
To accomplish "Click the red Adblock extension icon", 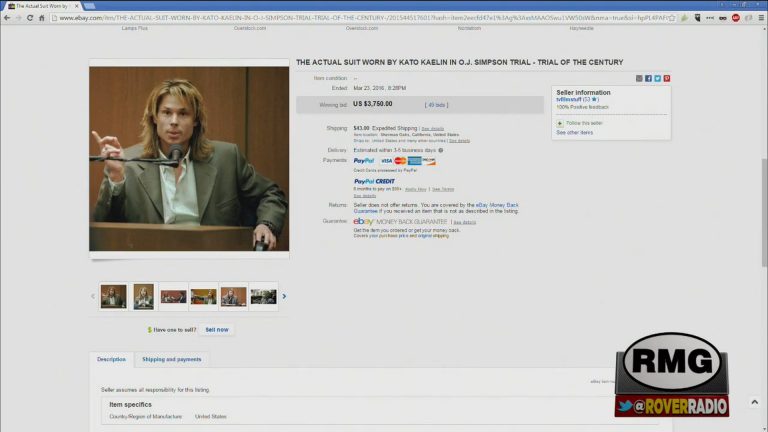I will point(736,18).
